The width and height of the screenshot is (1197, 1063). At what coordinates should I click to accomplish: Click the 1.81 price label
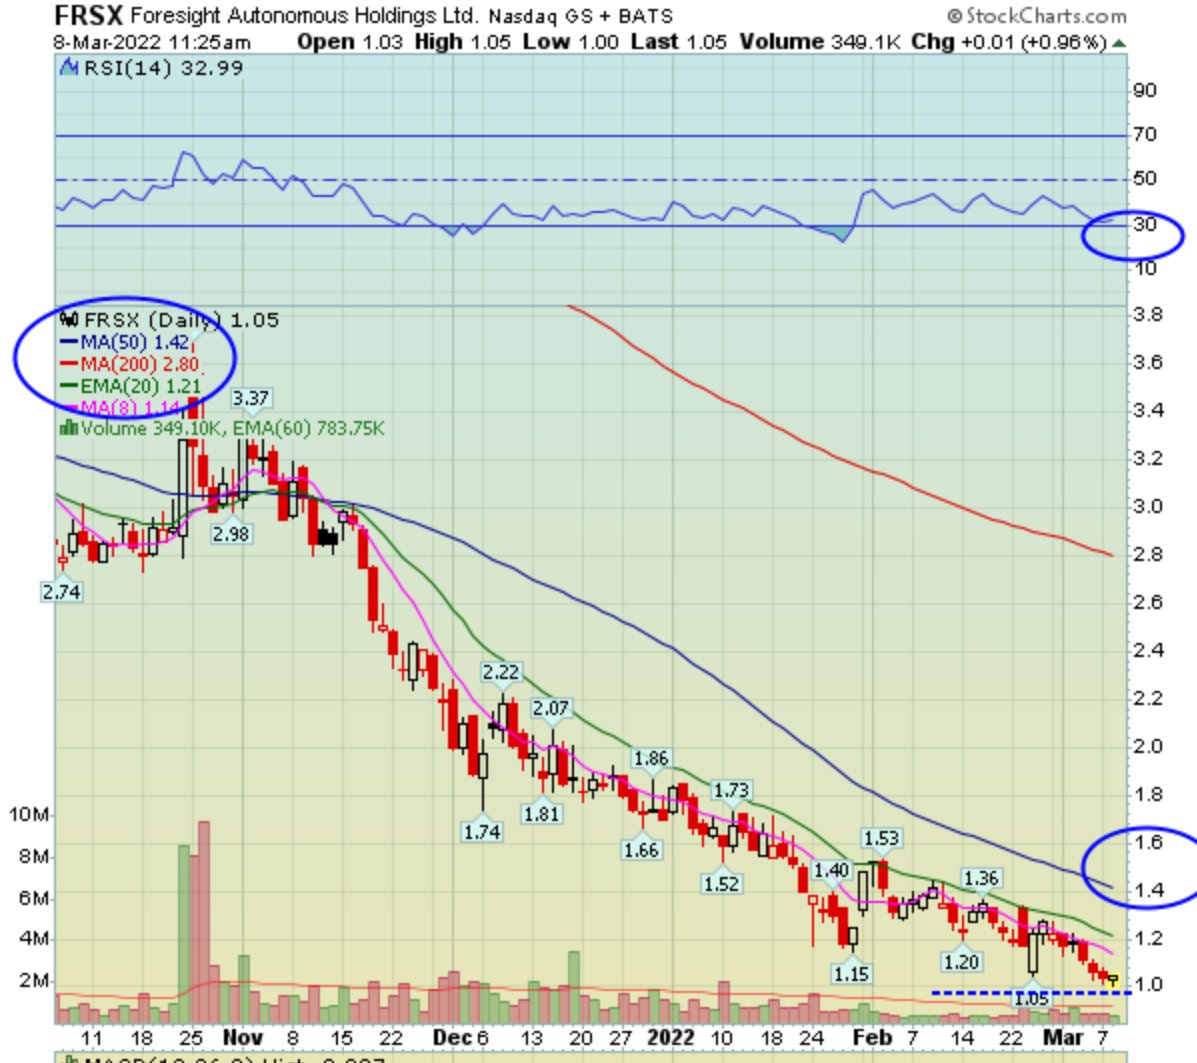click(x=541, y=814)
